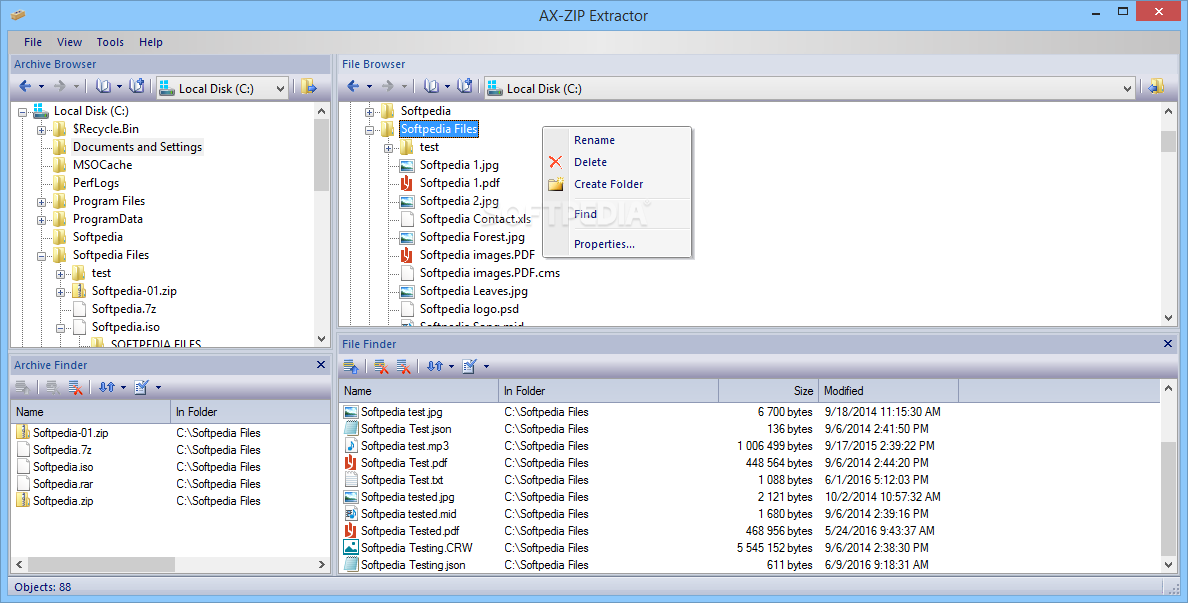
Task: Expand the $Recycle.Bin node in Archive Browser
Action: [x=42, y=130]
